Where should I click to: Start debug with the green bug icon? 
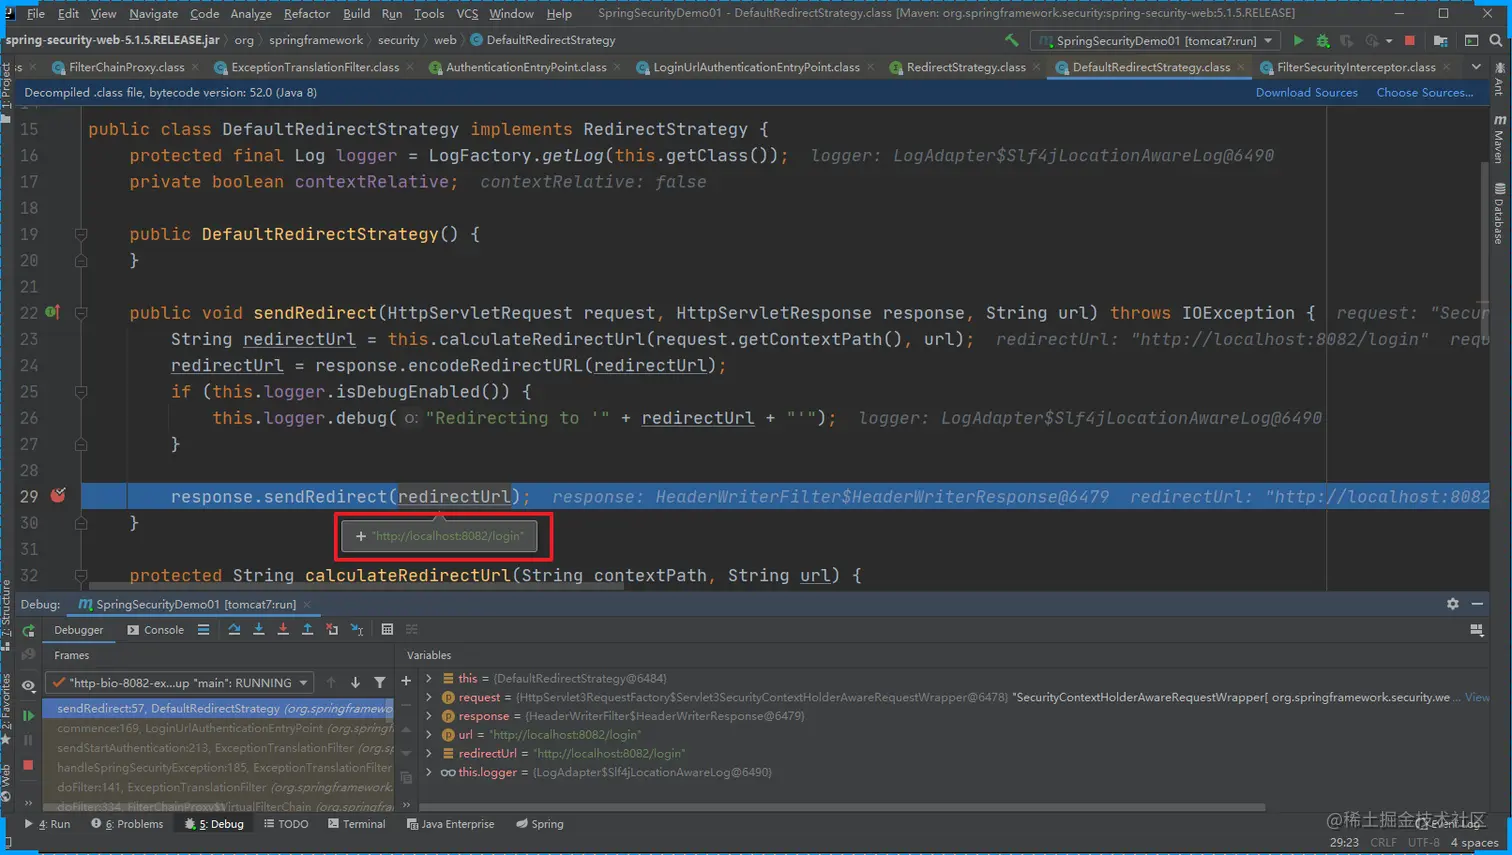(x=1322, y=40)
